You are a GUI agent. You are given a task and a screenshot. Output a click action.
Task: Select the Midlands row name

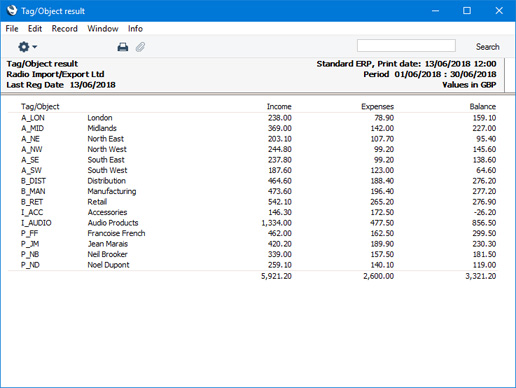click(x=102, y=128)
